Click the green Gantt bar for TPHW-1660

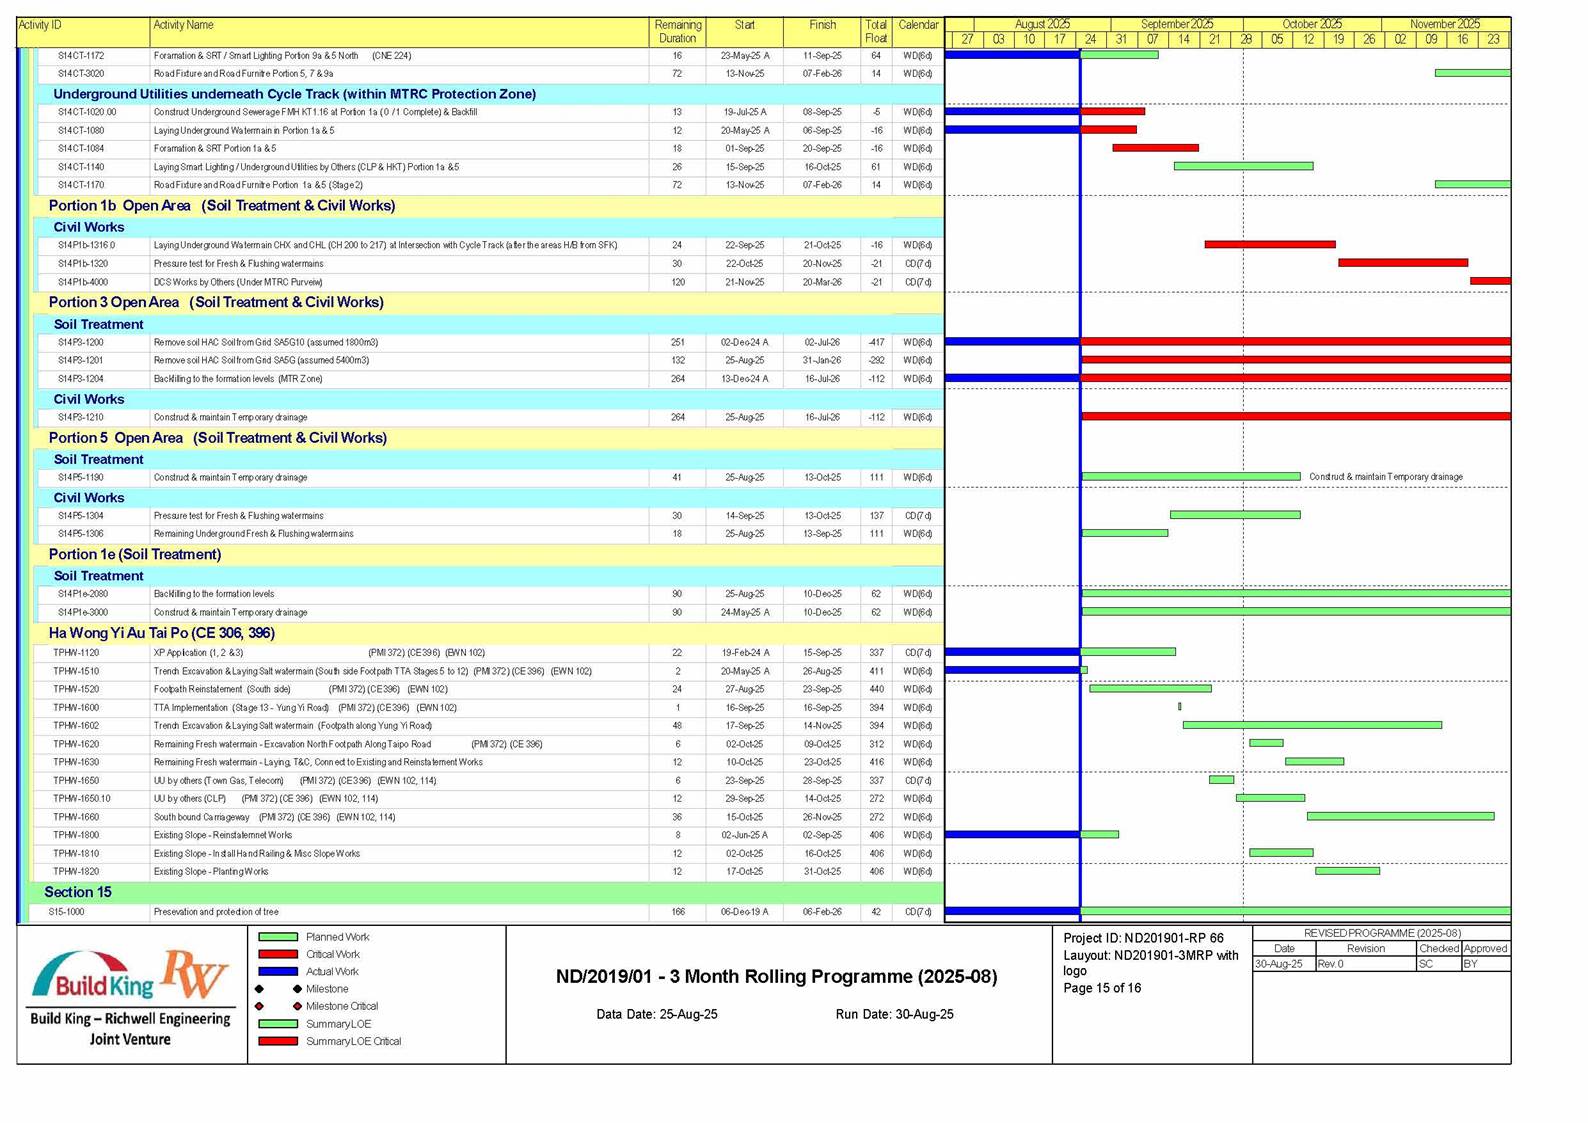(x=1400, y=816)
